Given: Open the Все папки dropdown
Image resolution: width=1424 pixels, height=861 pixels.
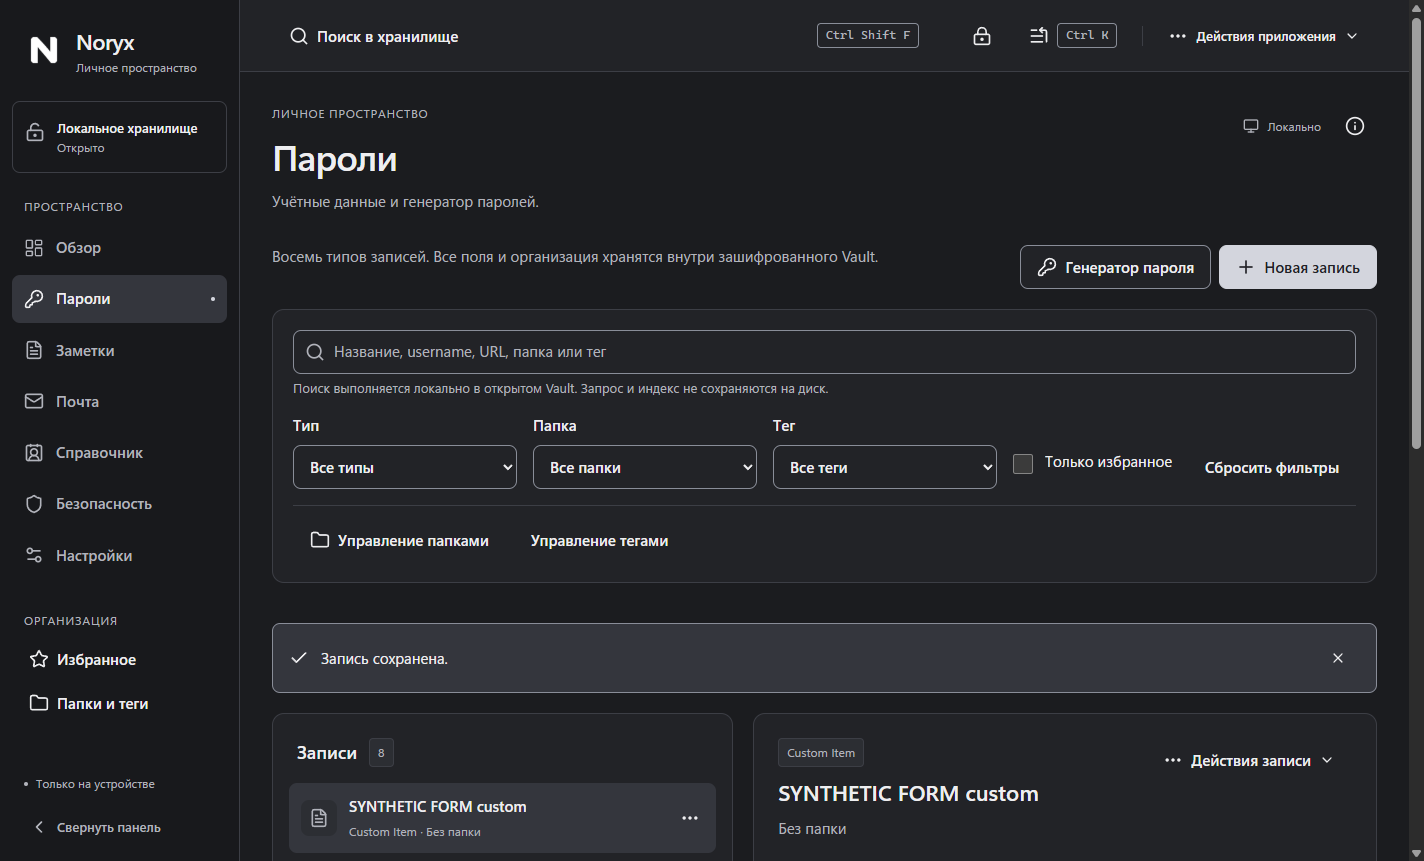Looking at the screenshot, I should click(x=645, y=467).
